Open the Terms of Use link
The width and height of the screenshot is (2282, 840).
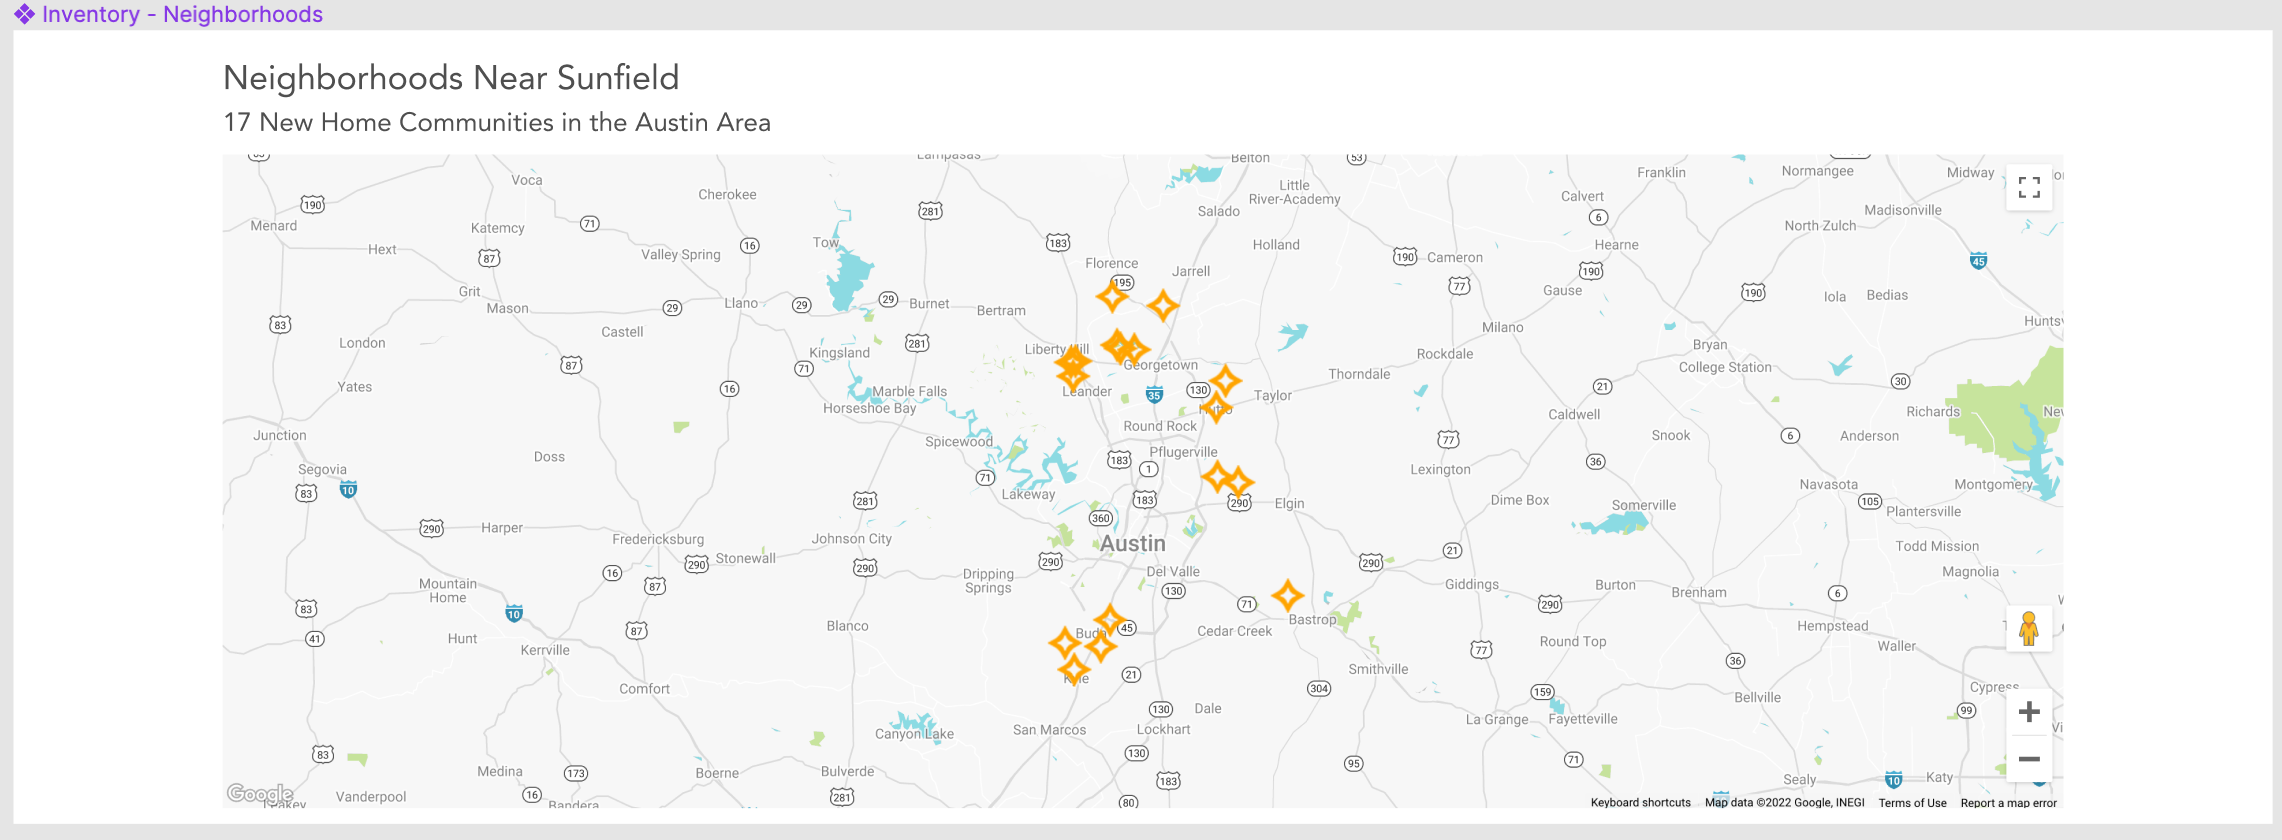1912,803
